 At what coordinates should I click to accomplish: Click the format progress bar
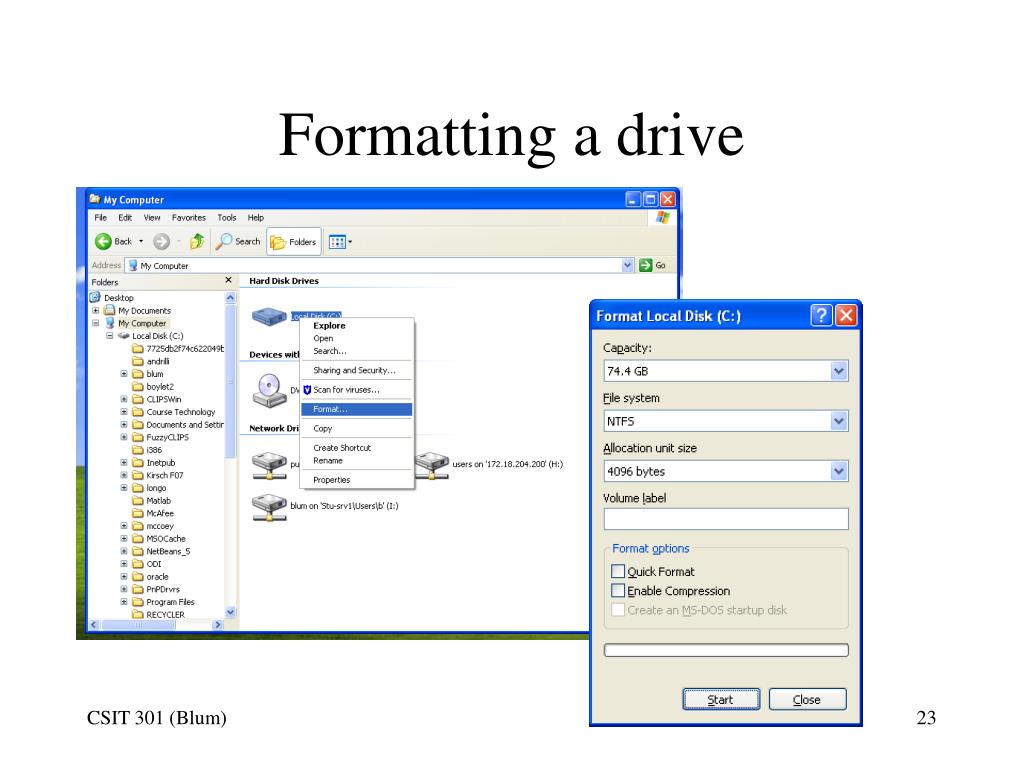coord(726,650)
